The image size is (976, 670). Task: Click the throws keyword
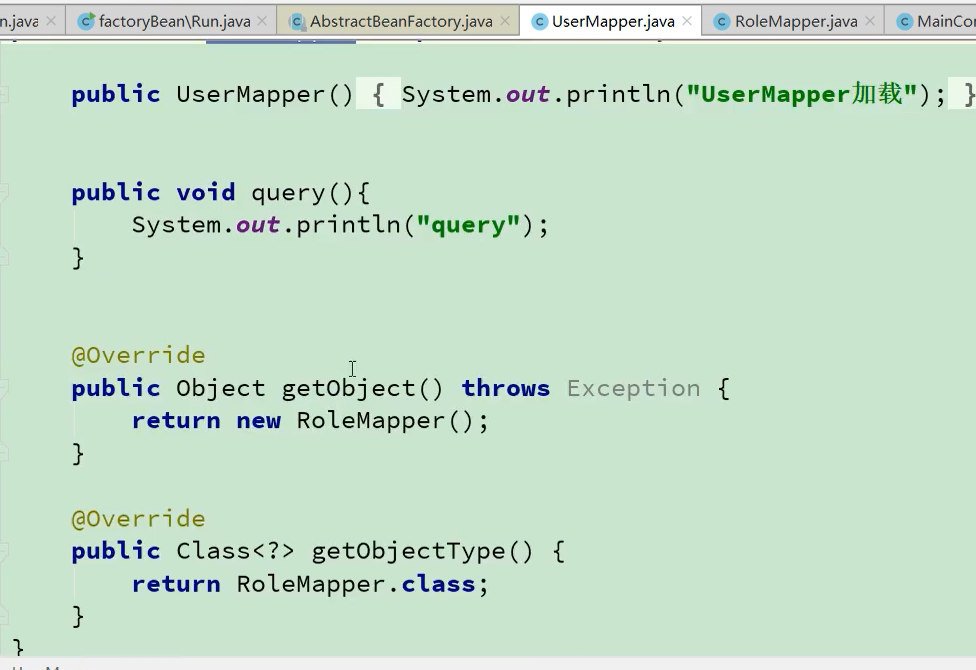click(505, 389)
